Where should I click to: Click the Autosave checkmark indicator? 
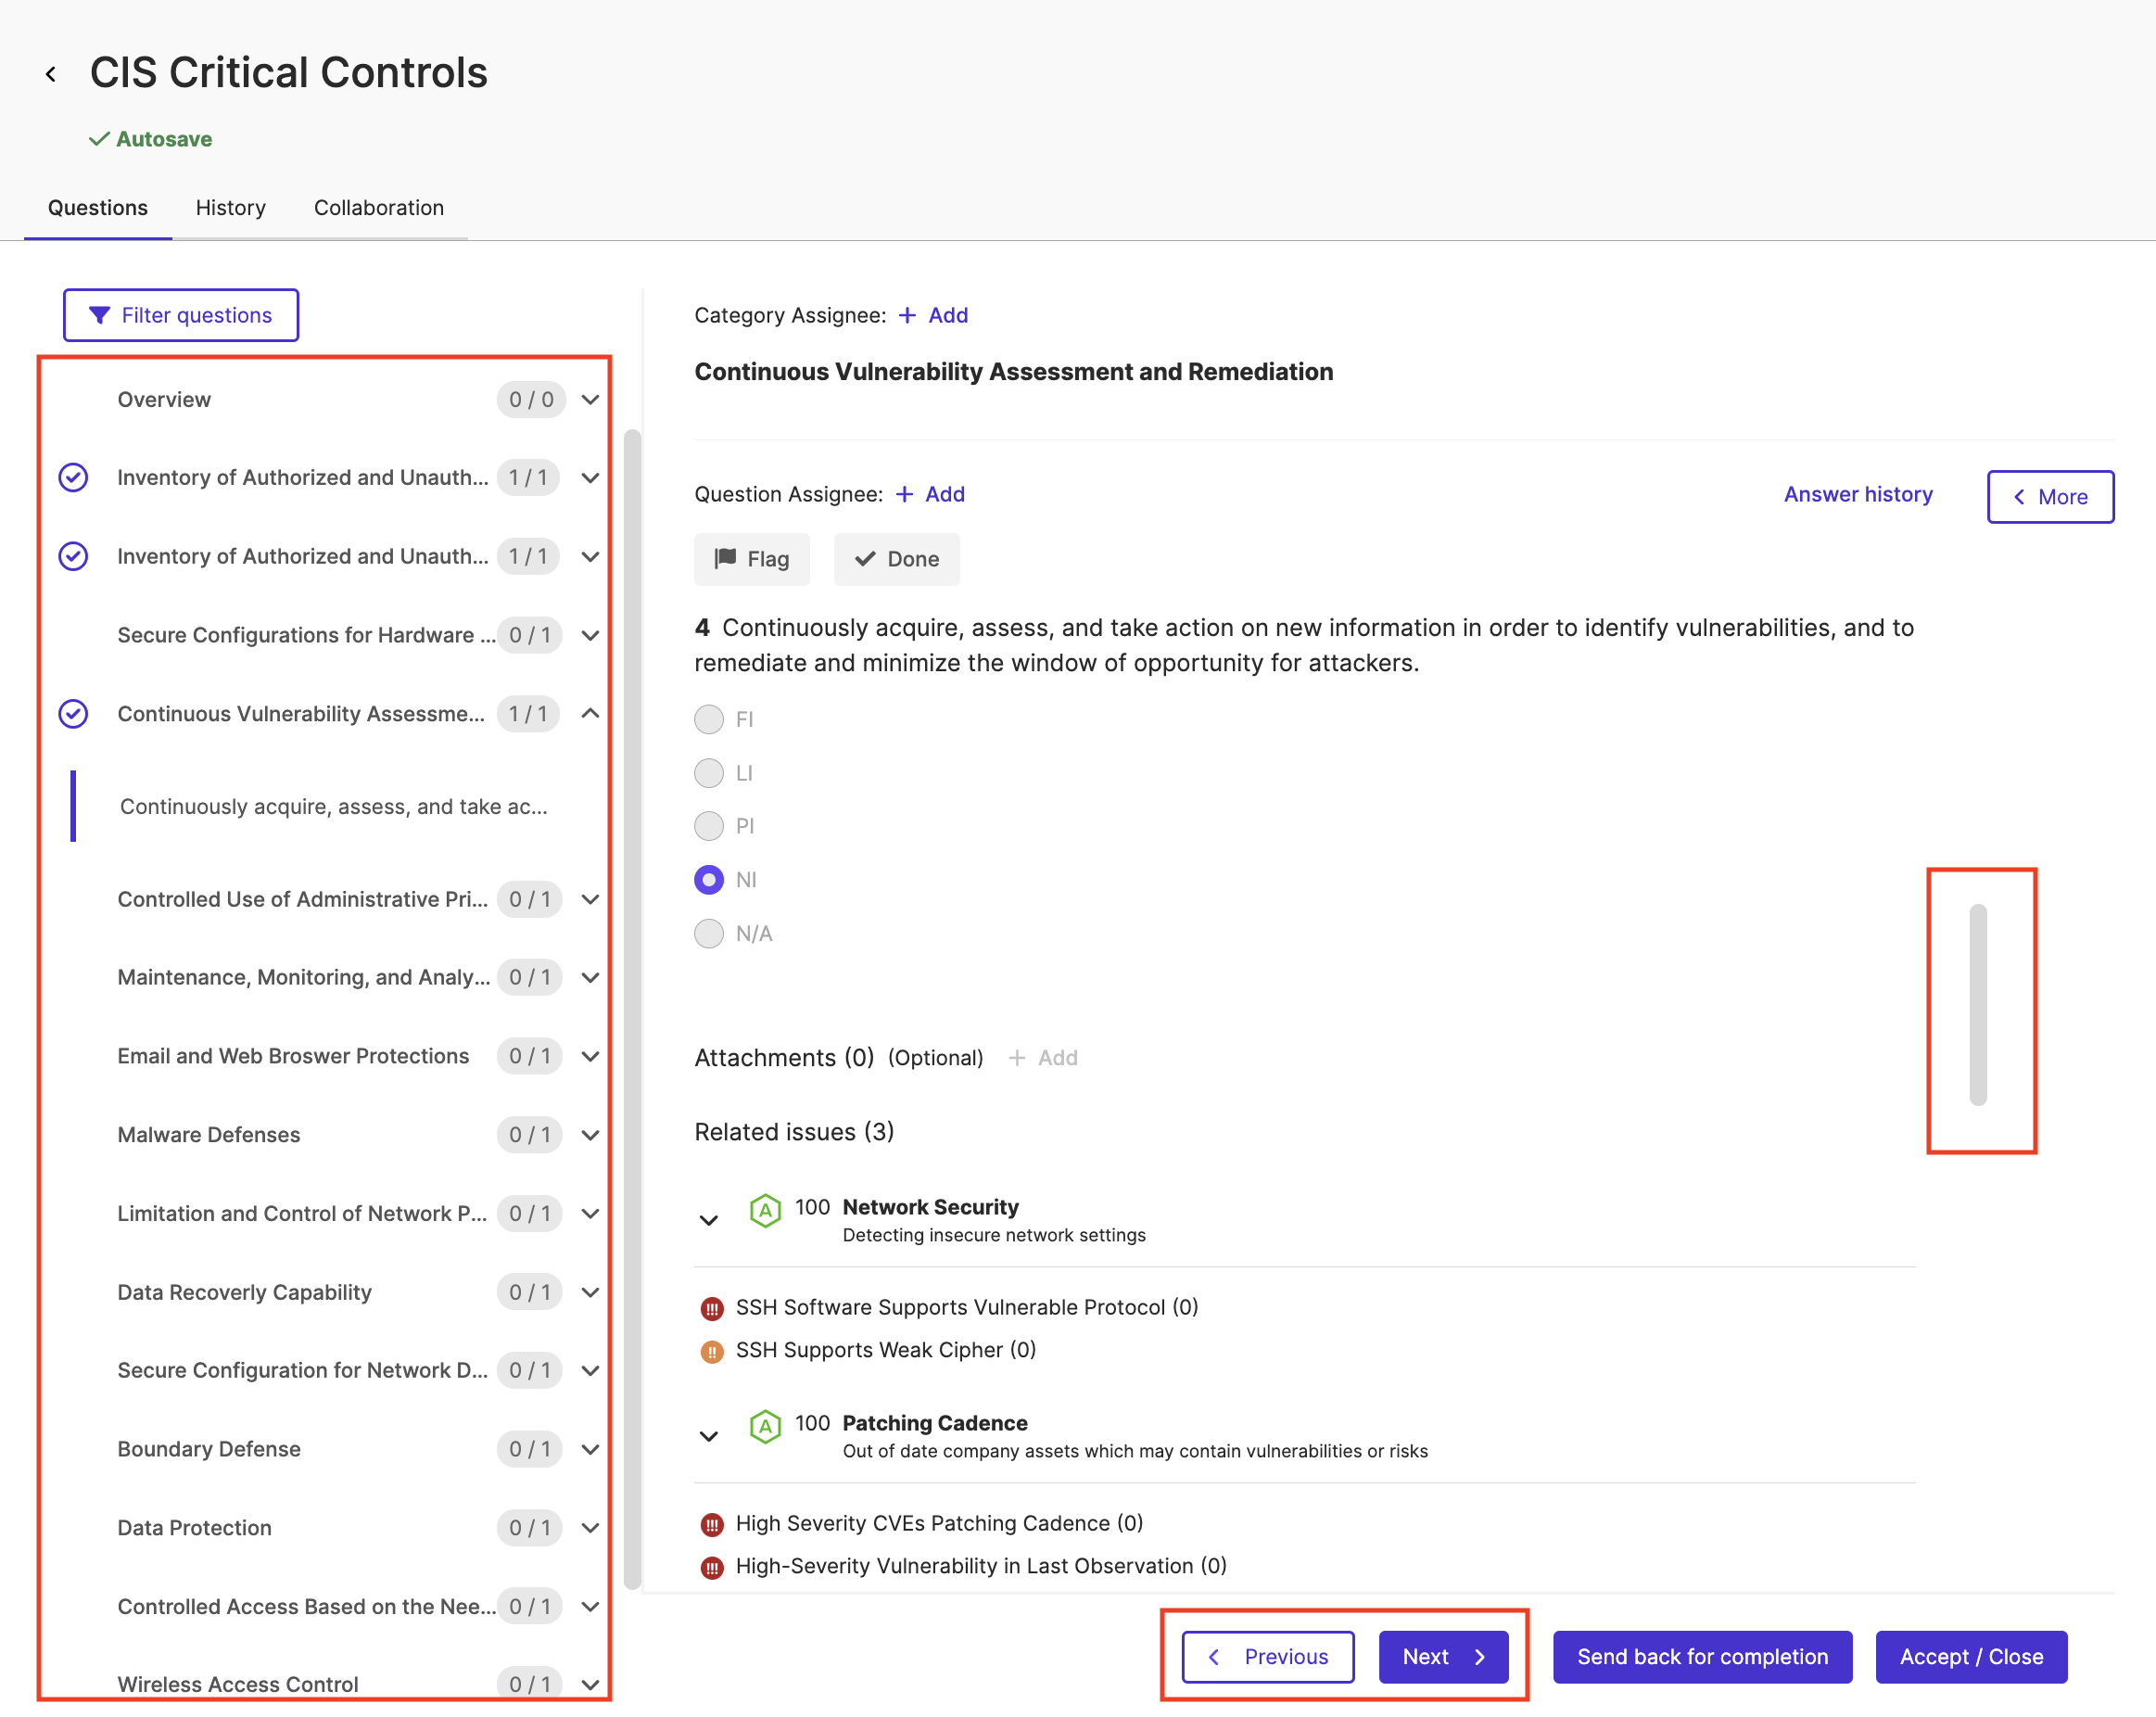coord(99,139)
